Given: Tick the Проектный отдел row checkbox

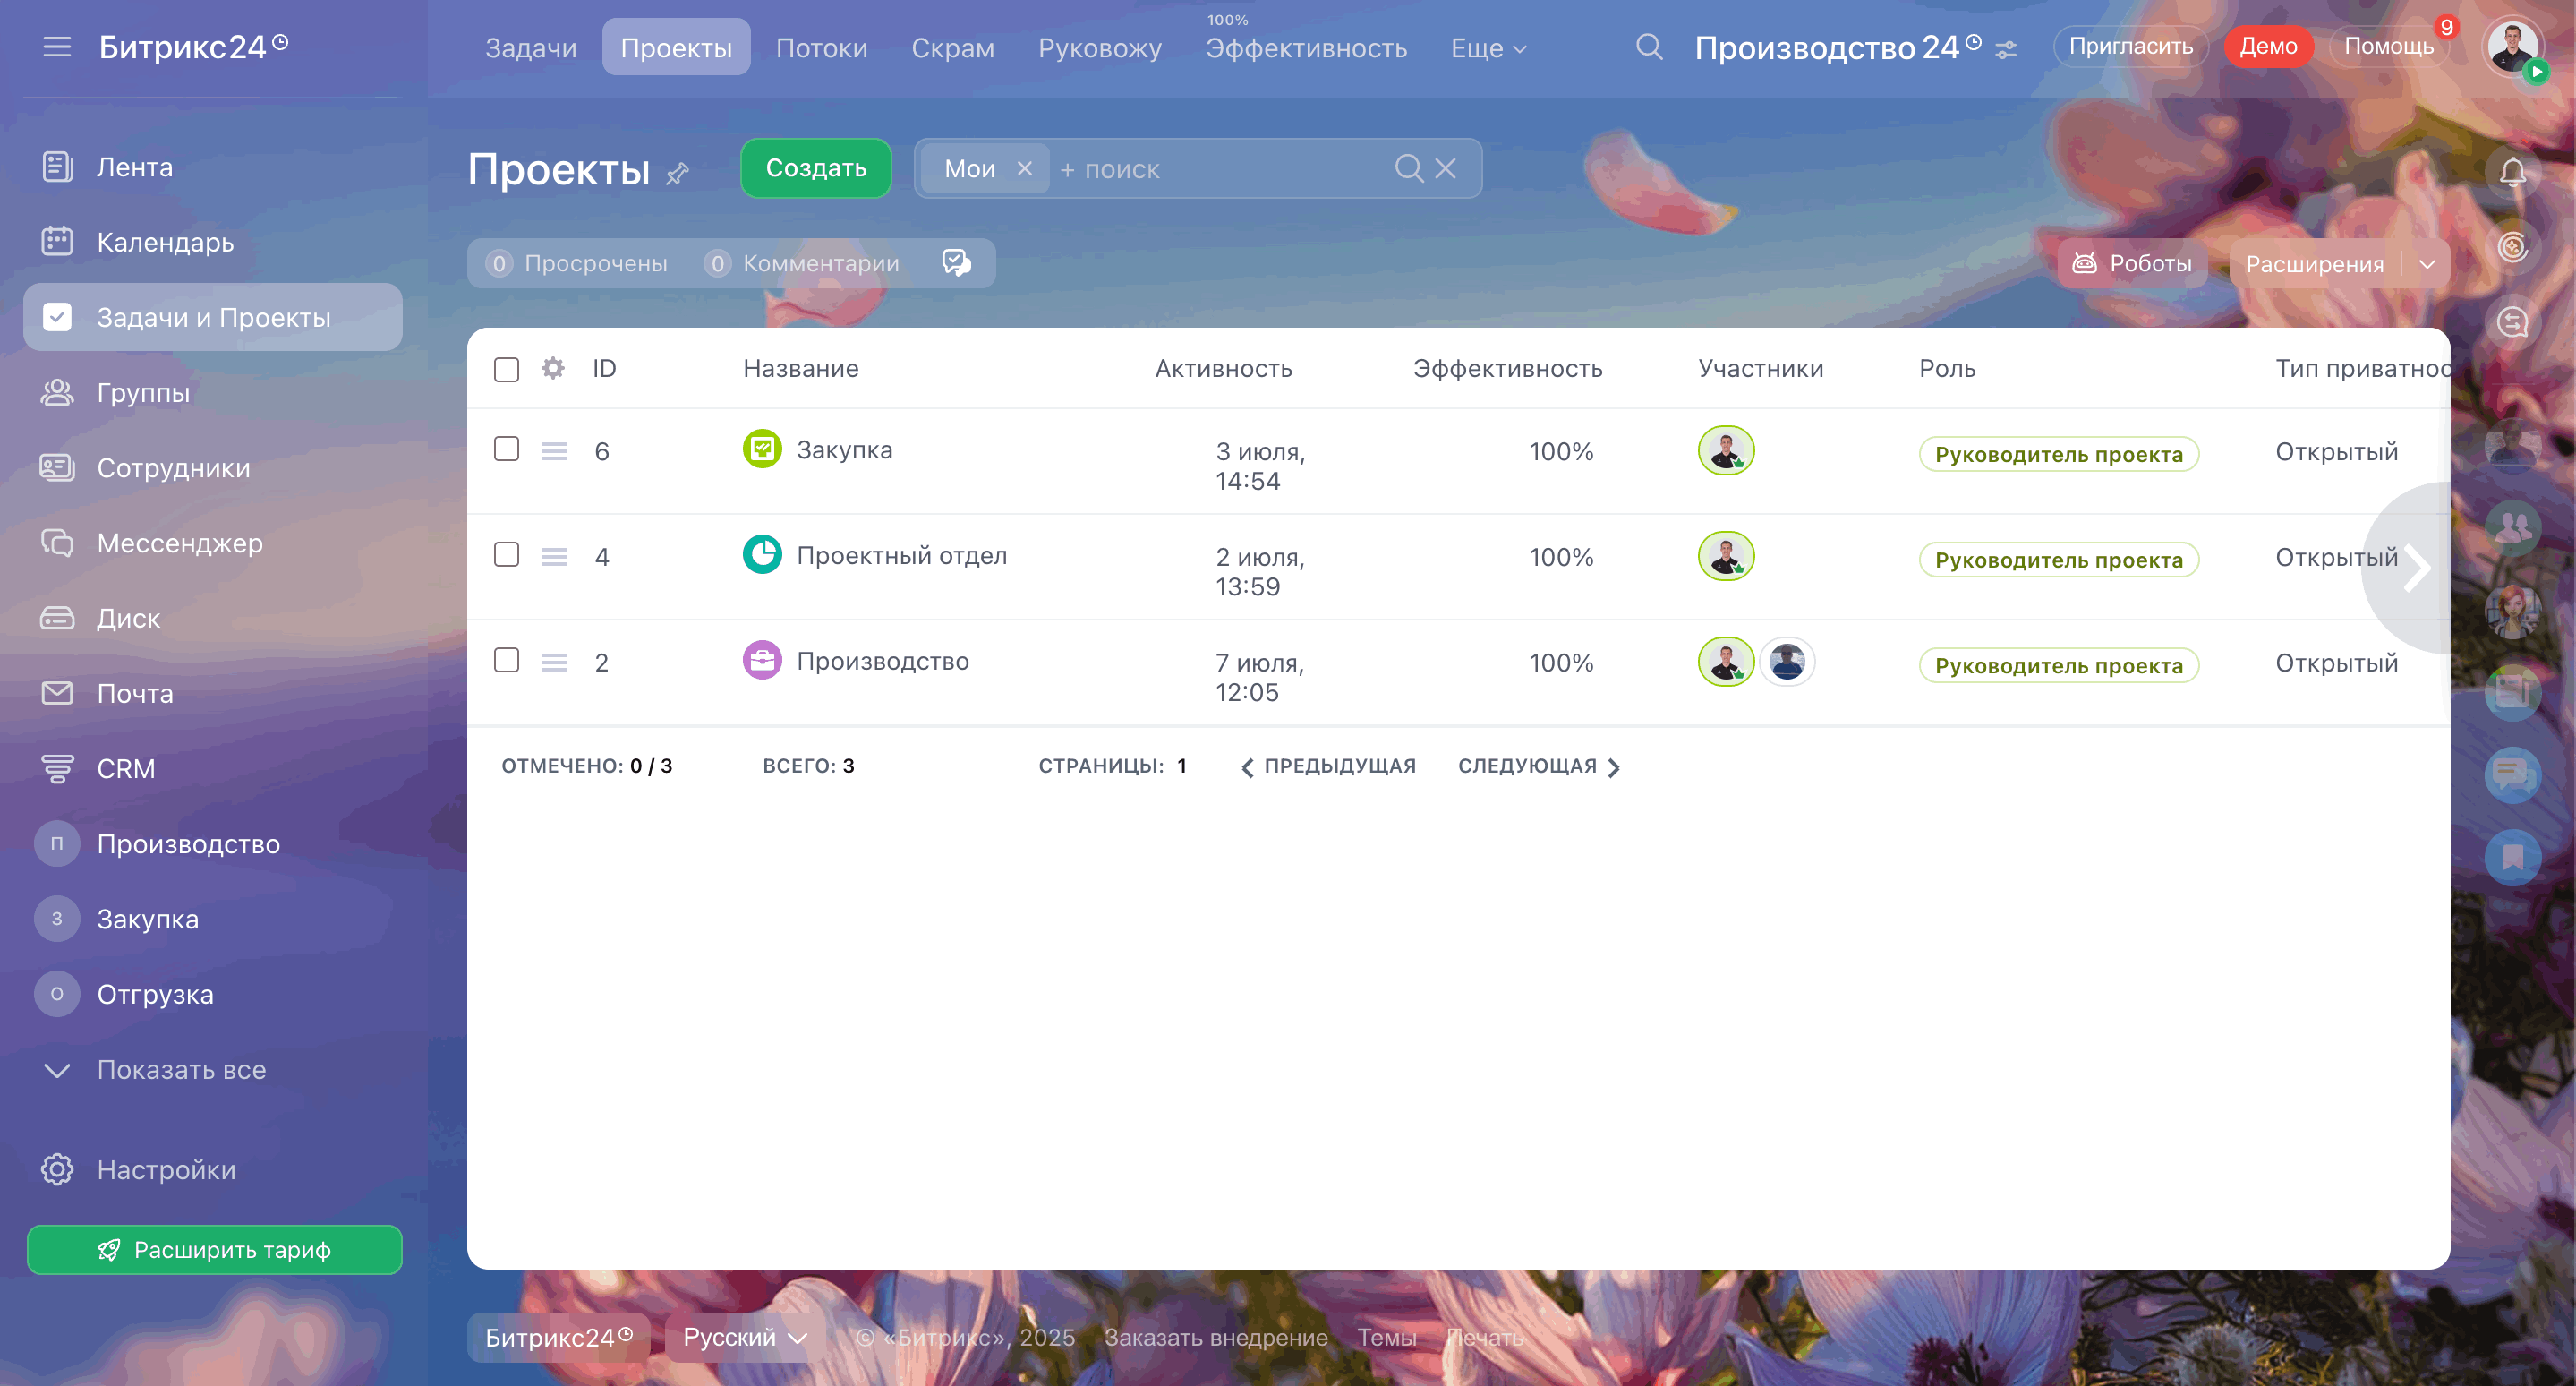Looking at the screenshot, I should [507, 555].
